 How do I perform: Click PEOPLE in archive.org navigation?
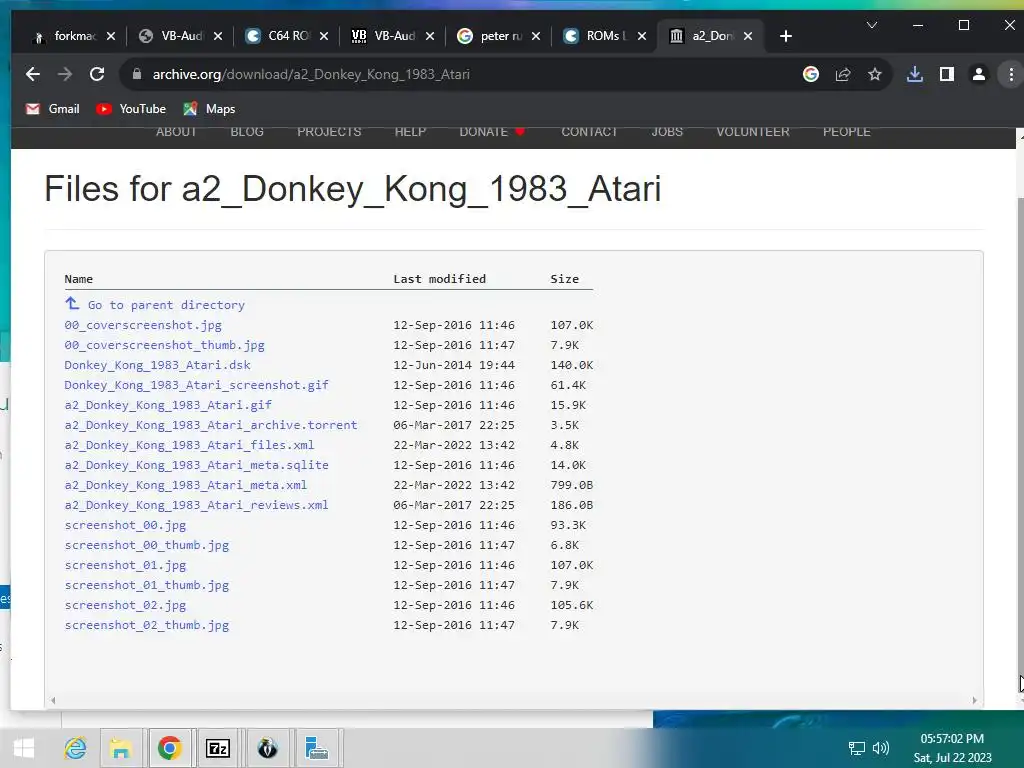[x=846, y=132]
